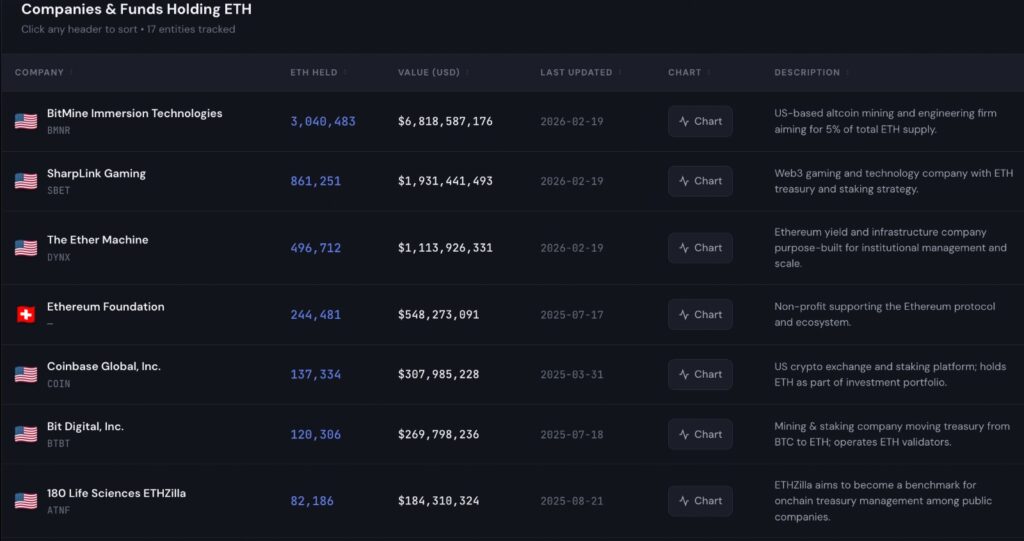
Task: Click ETH held value 3,040,483
Action: (x=323, y=122)
